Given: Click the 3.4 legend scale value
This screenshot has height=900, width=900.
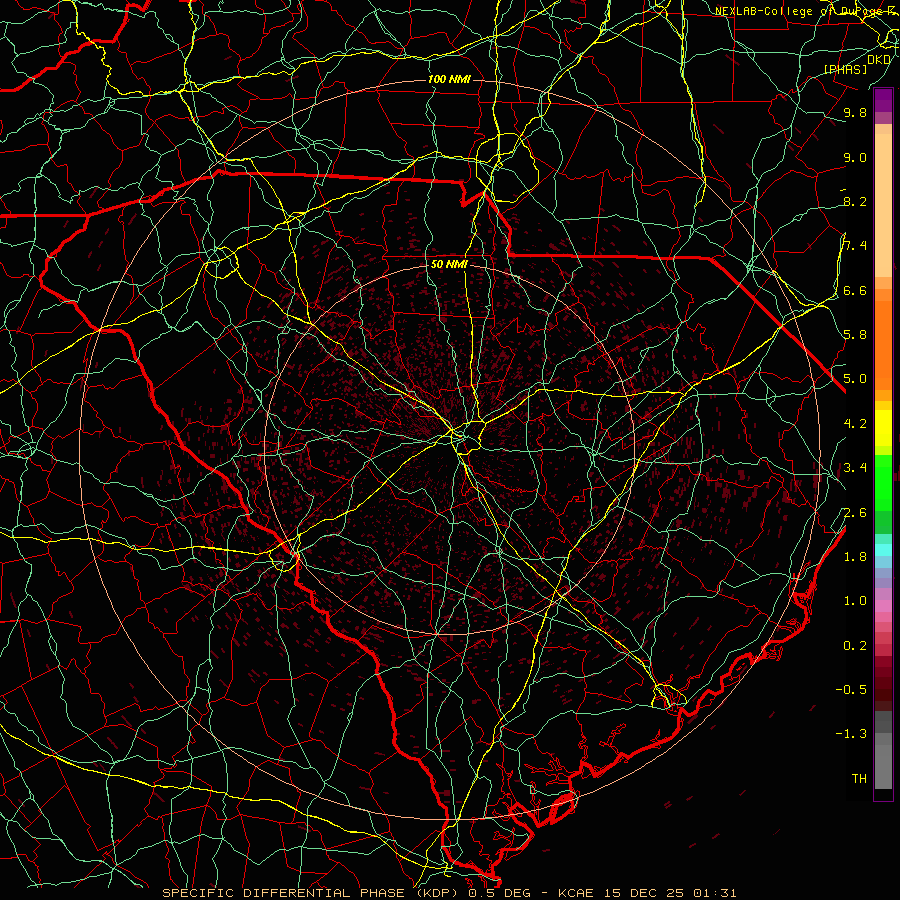Looking at the screenshot, I should pyautogui.click(x=855, y=467).
